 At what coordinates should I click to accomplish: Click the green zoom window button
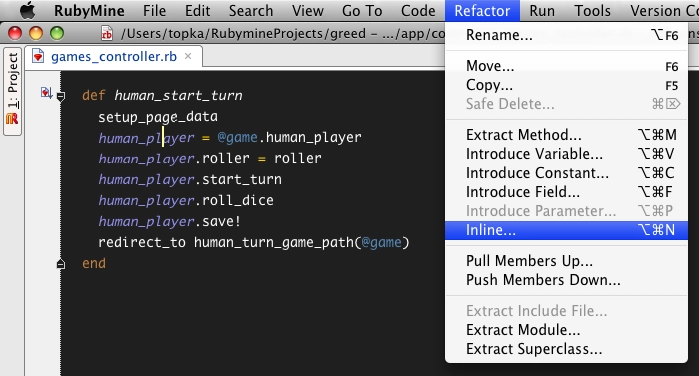point(57,33)
